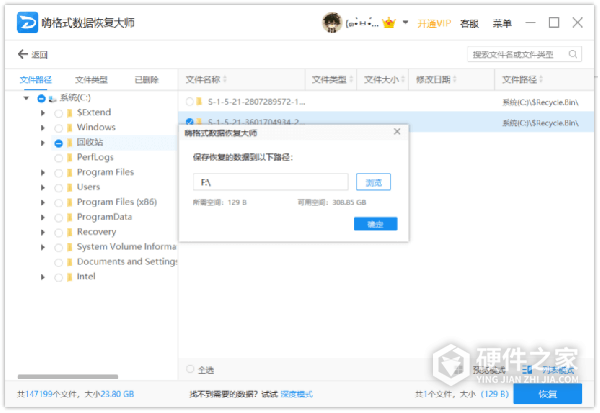Expand Program Files (x86) folder
This screenshot has width=600, height=413.
click(x=43, y=202)
